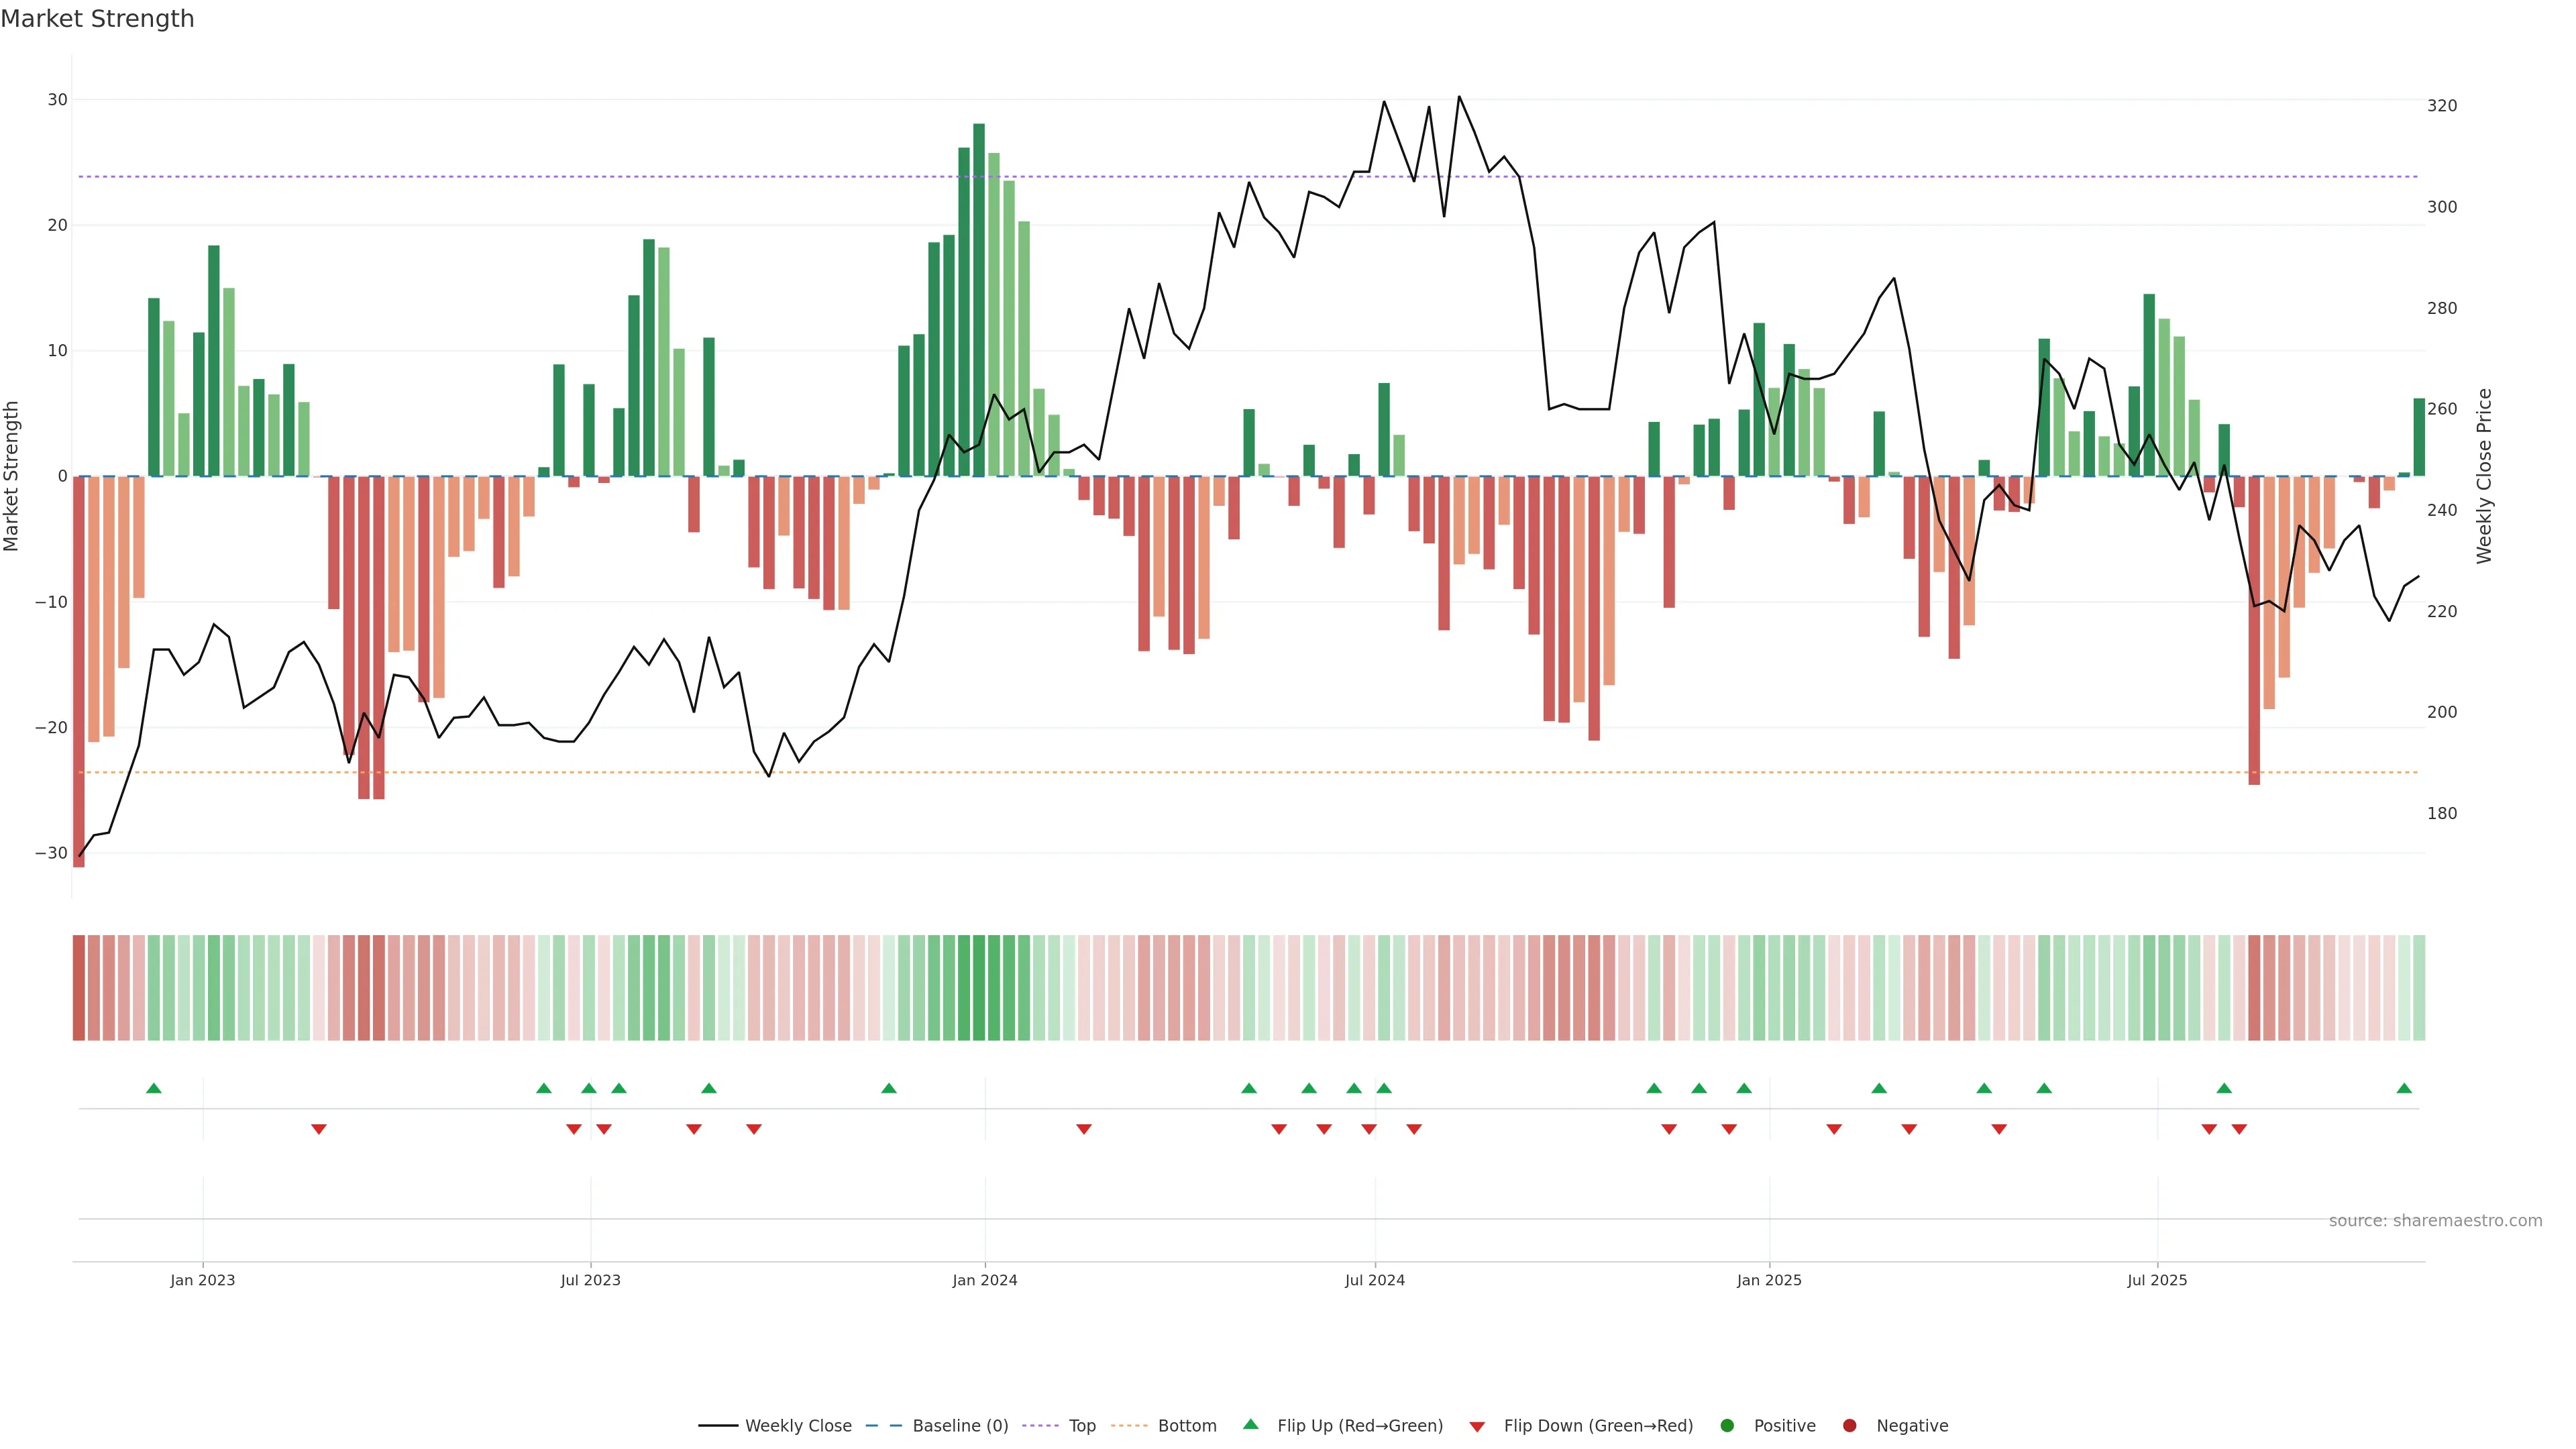Click the leftmost dark red heatmap cell
Image resolution: width=2576 pixels, height=1449 pixels.
click(x=78, y=988)
